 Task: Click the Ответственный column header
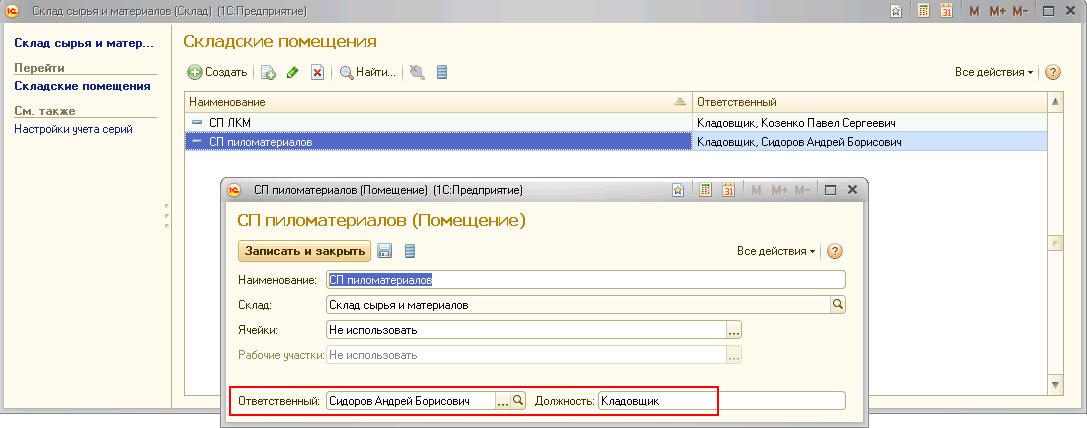pyautogui.click(x=869, y=102)
